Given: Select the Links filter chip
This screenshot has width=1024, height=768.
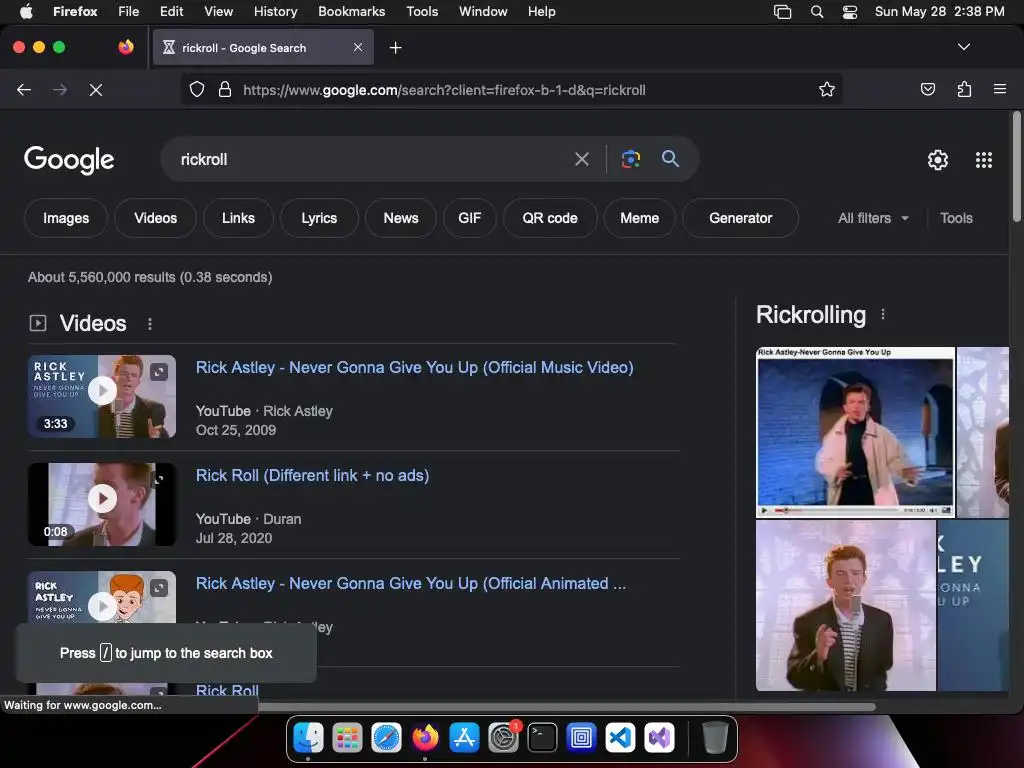Looking at the screenshot, I should (238, 218).
